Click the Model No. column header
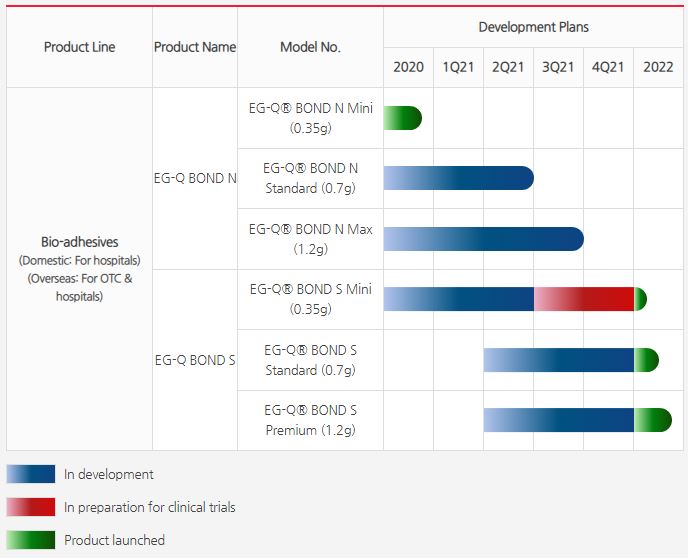The width and height of the screenshot is (688, 558). click(x=310, y=47)
